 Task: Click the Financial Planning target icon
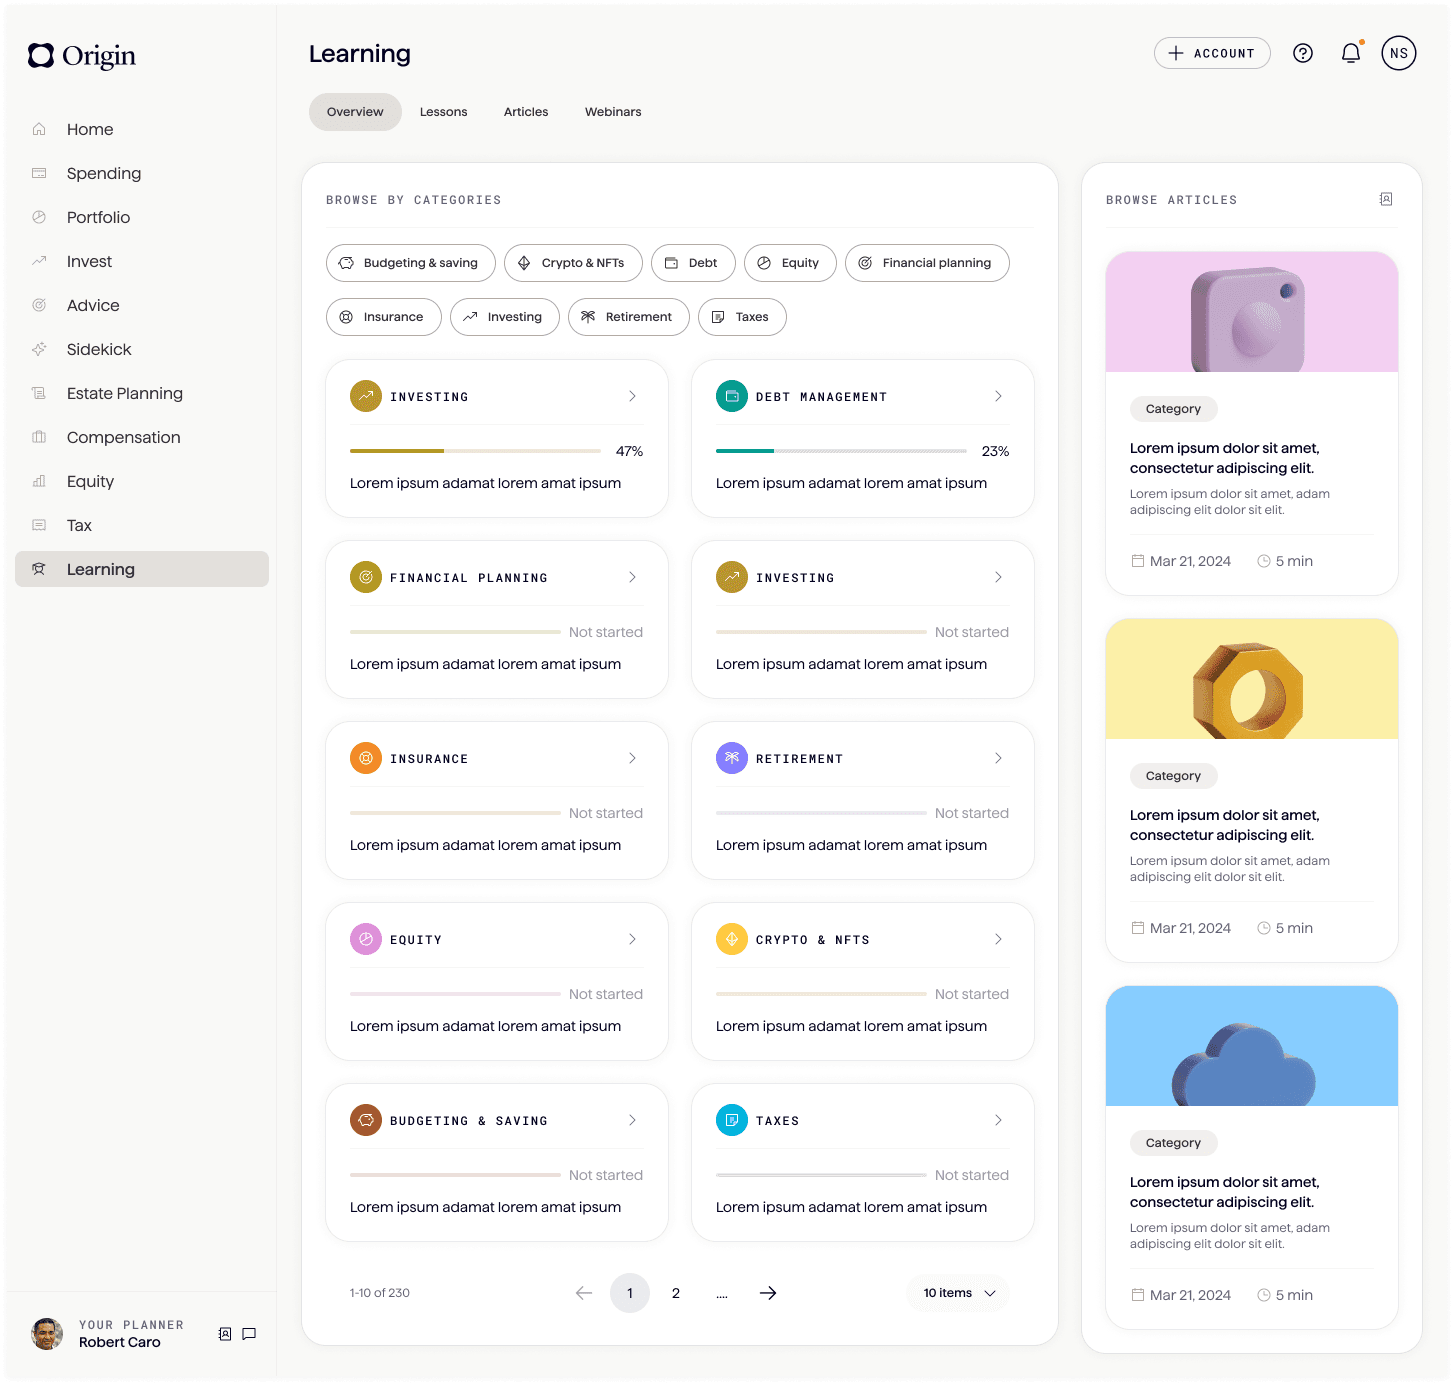tap(366, 577)
